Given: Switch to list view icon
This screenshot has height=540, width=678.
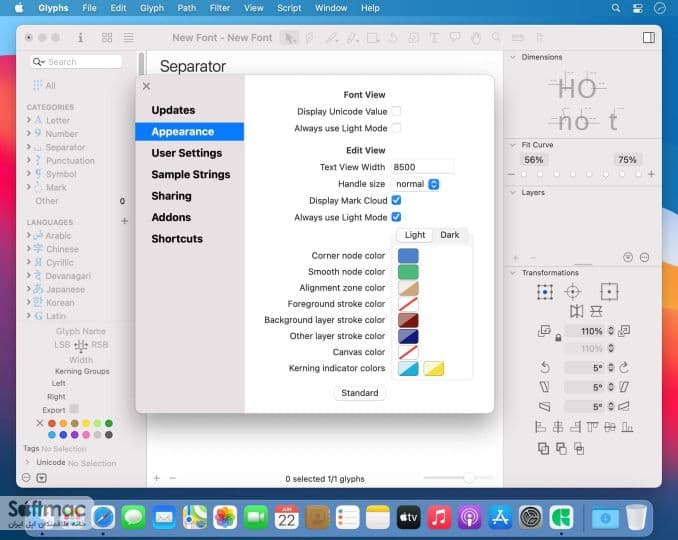Looking at the screenshot, I should point(128,38).
